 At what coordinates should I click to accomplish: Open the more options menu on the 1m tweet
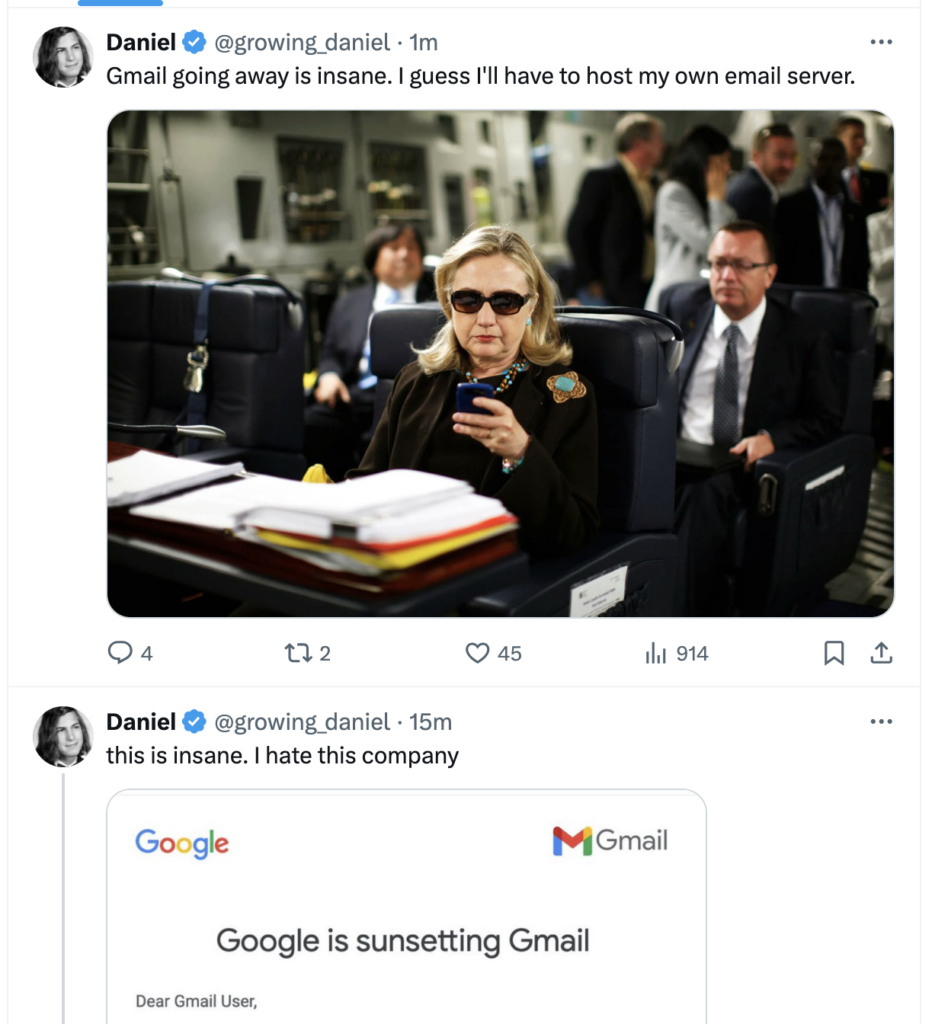click(x=881, y=42)
